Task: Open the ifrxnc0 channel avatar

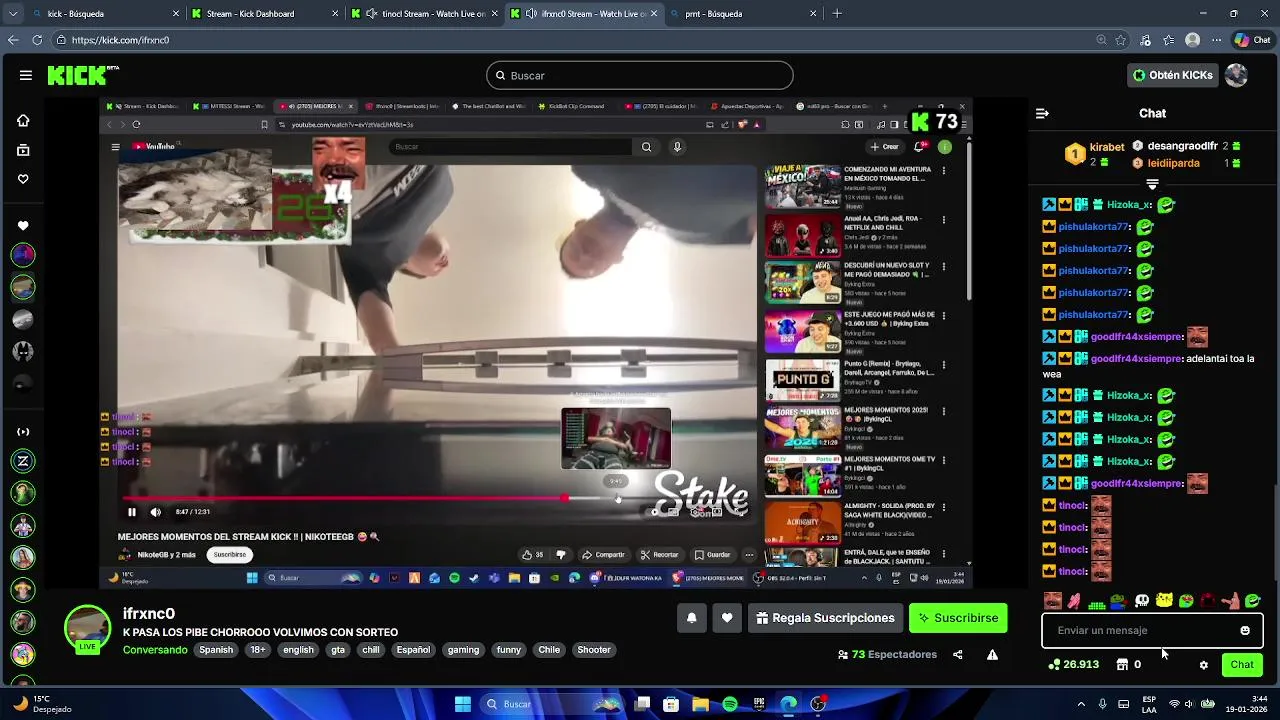Action: [87, 628]
